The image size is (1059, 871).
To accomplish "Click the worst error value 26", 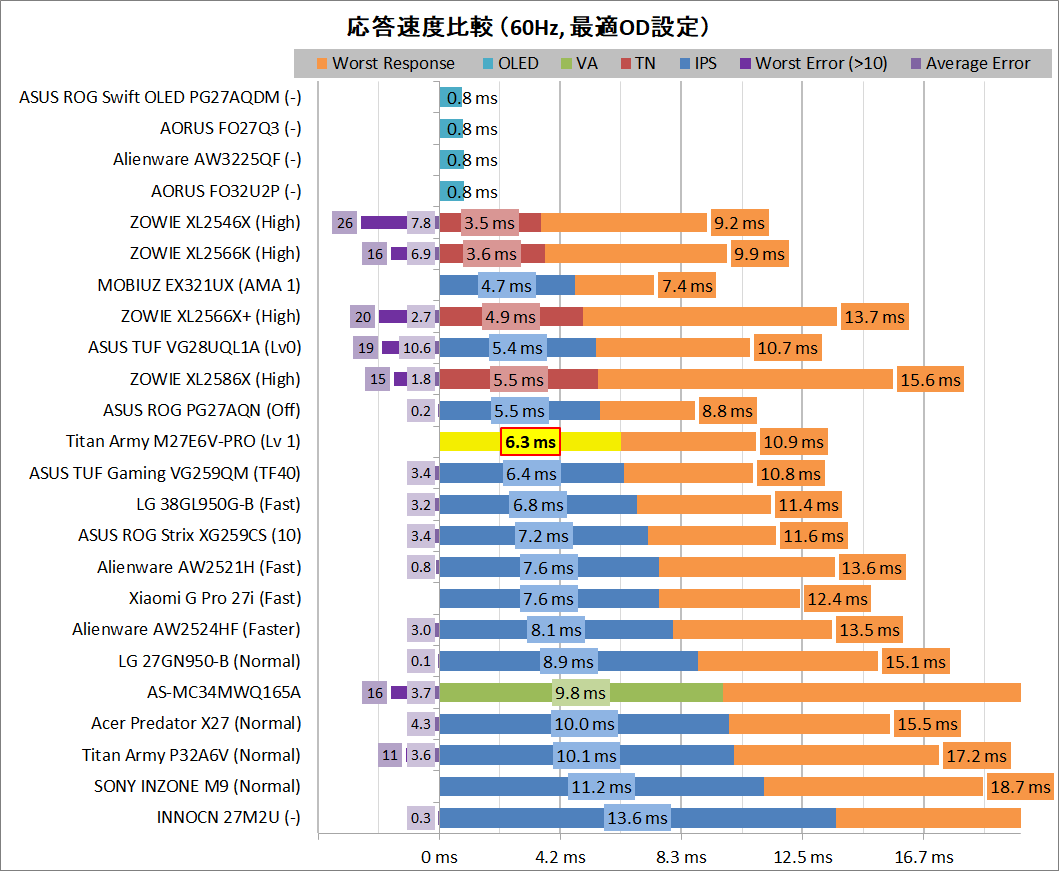I will click(344, 223).
